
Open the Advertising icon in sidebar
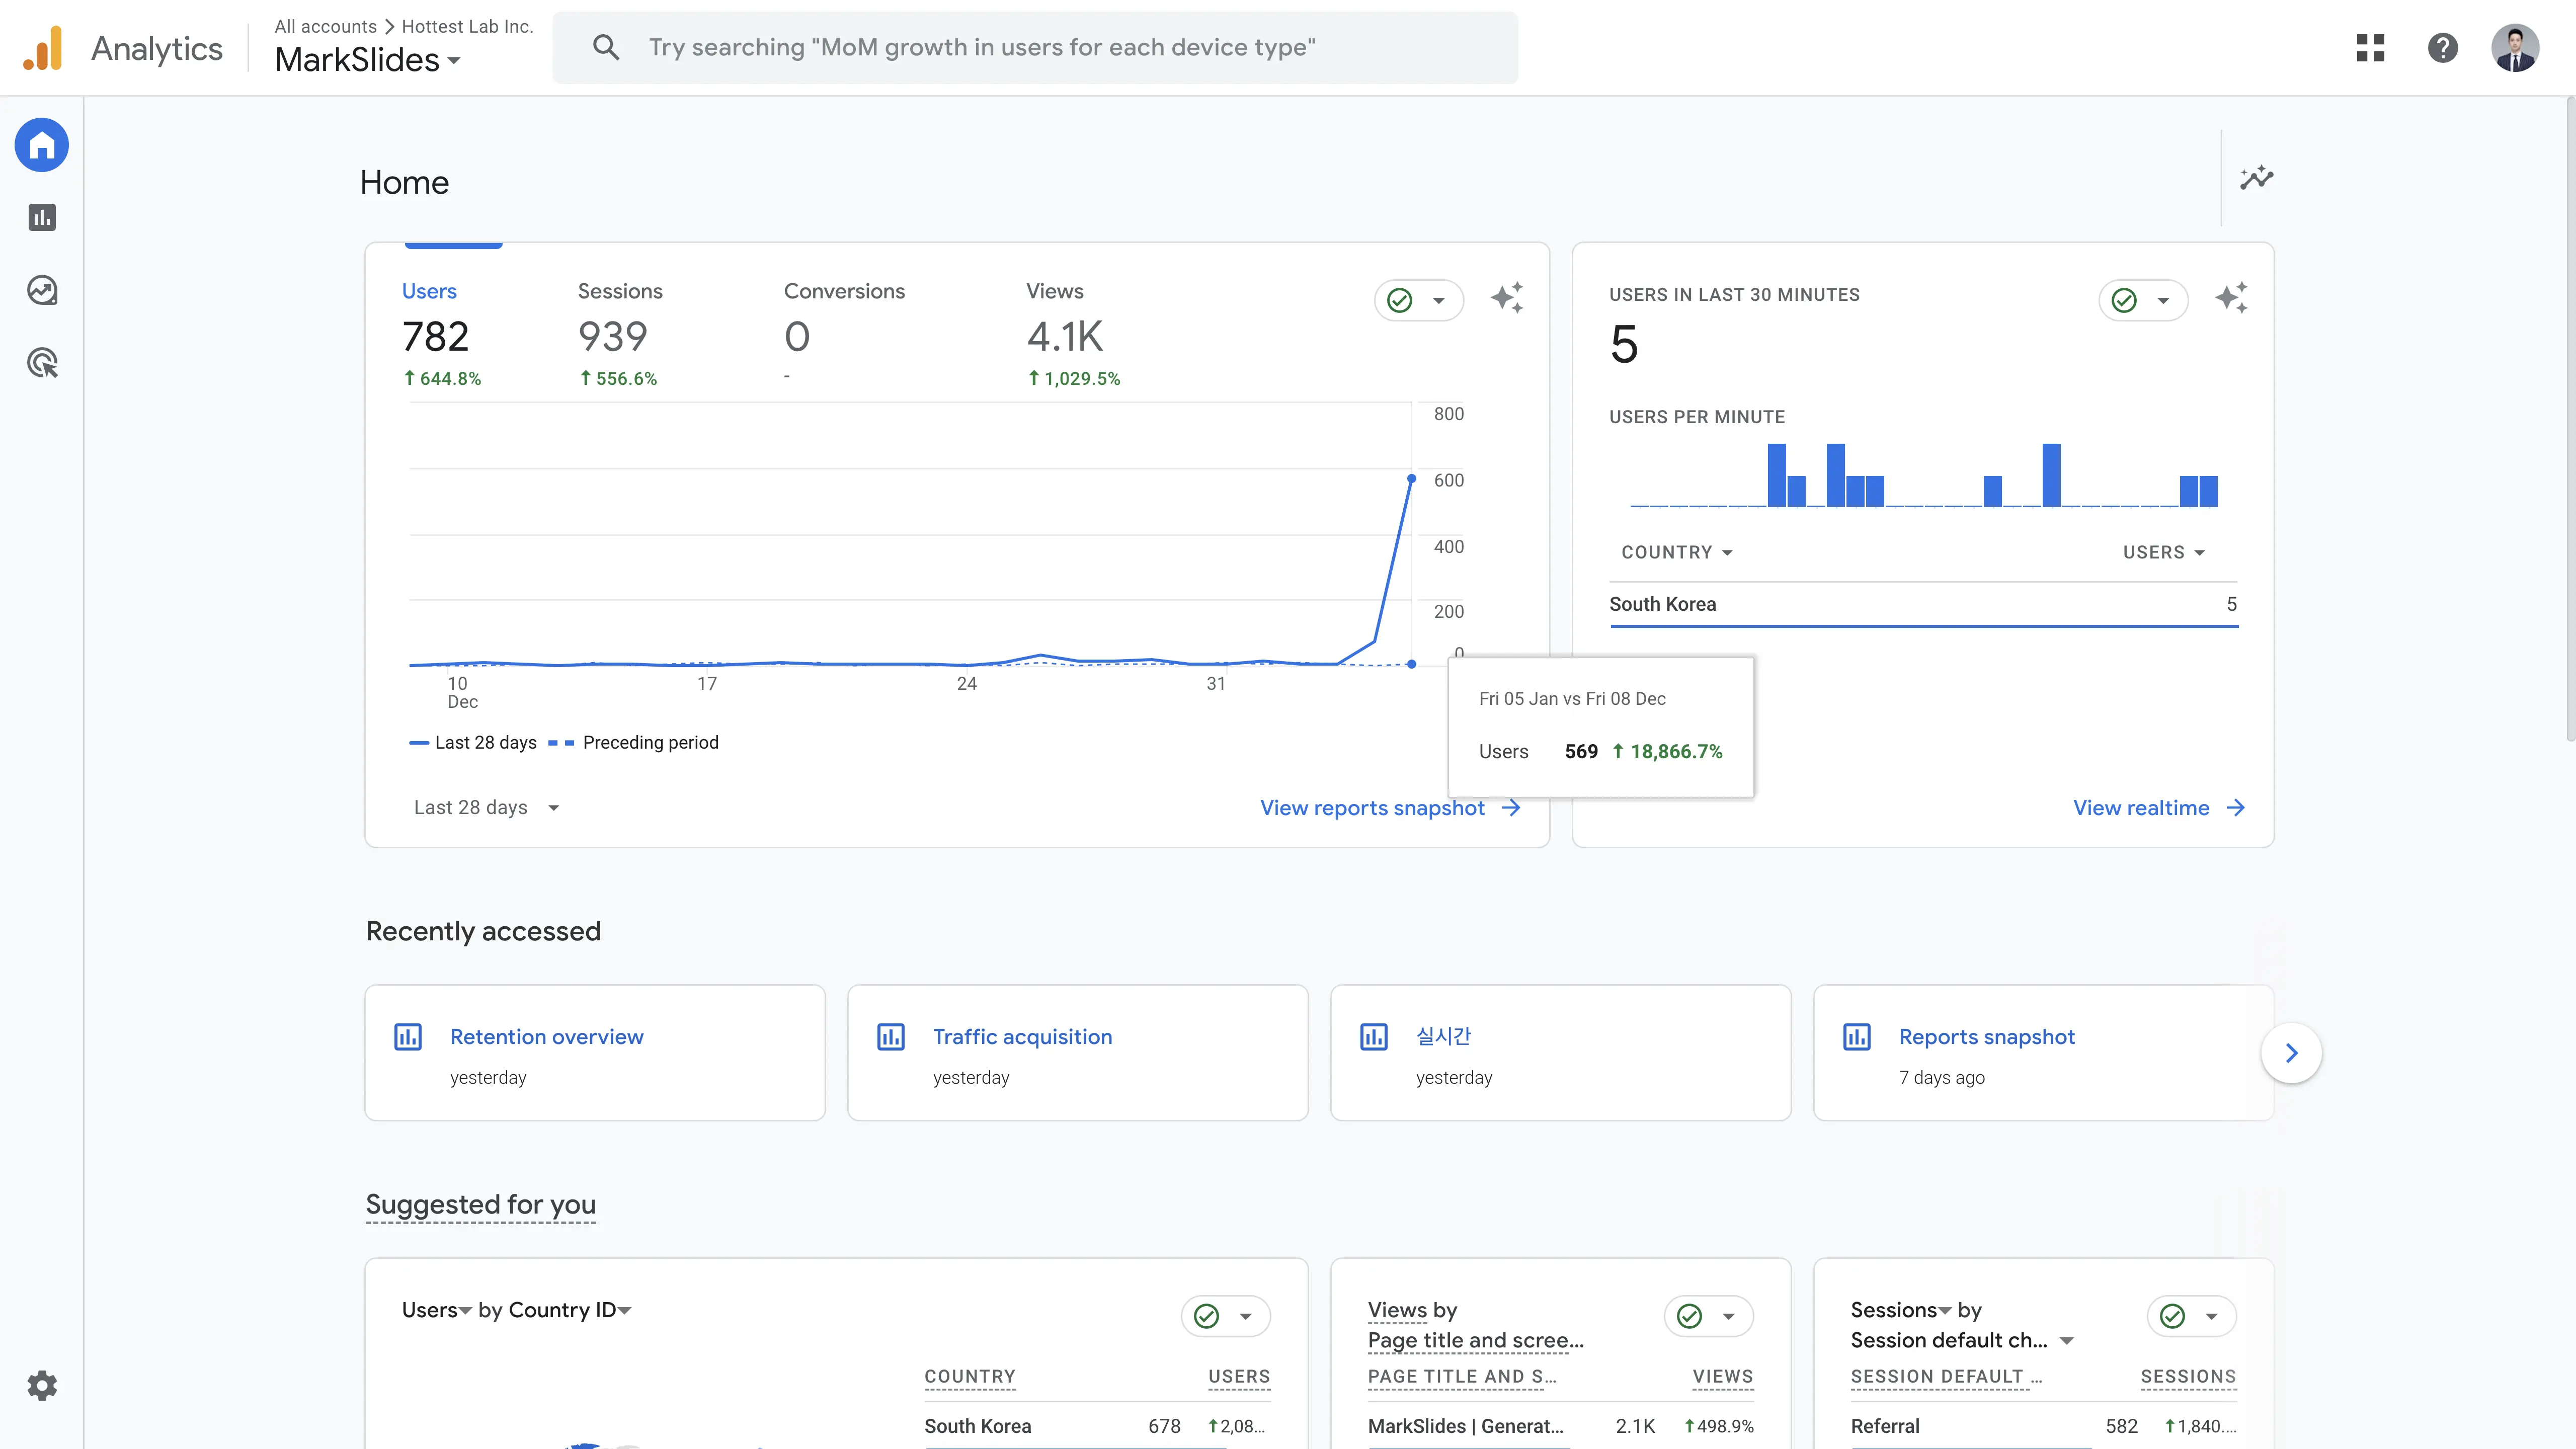coord(42,363)
